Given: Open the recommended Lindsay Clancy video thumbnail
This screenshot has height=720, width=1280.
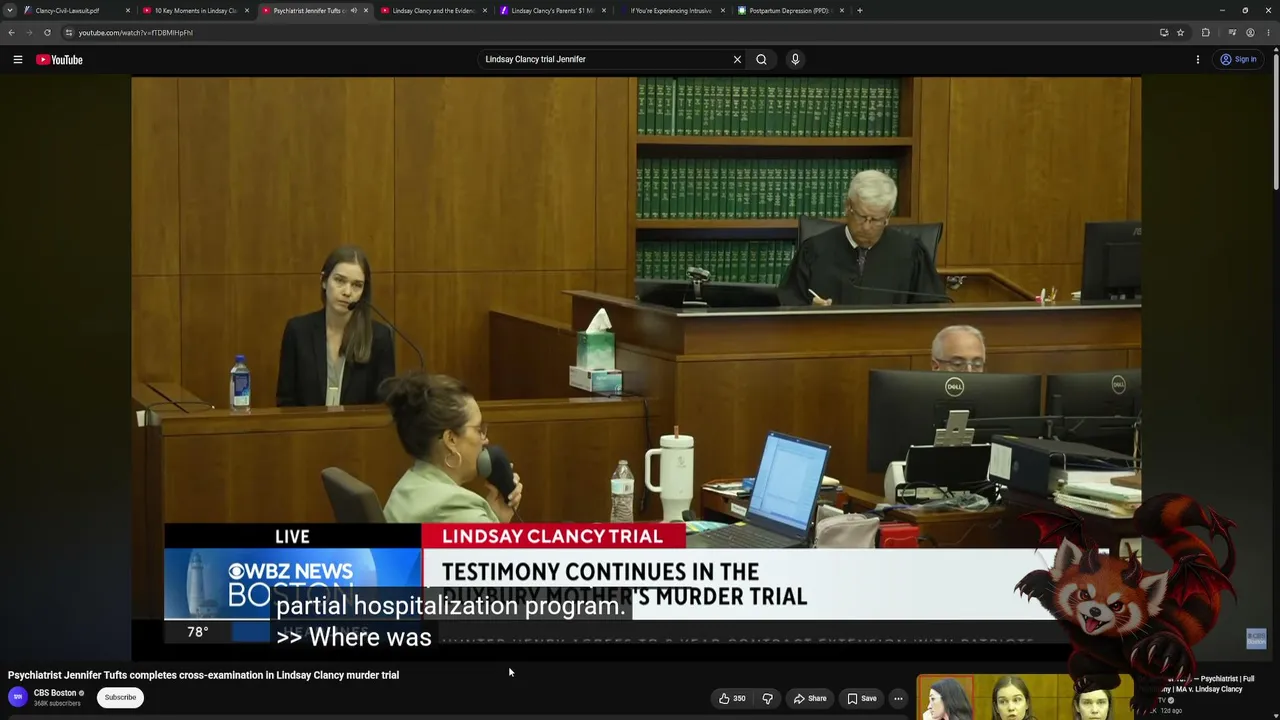Looking at the screenshot, I should (1025, 697).
